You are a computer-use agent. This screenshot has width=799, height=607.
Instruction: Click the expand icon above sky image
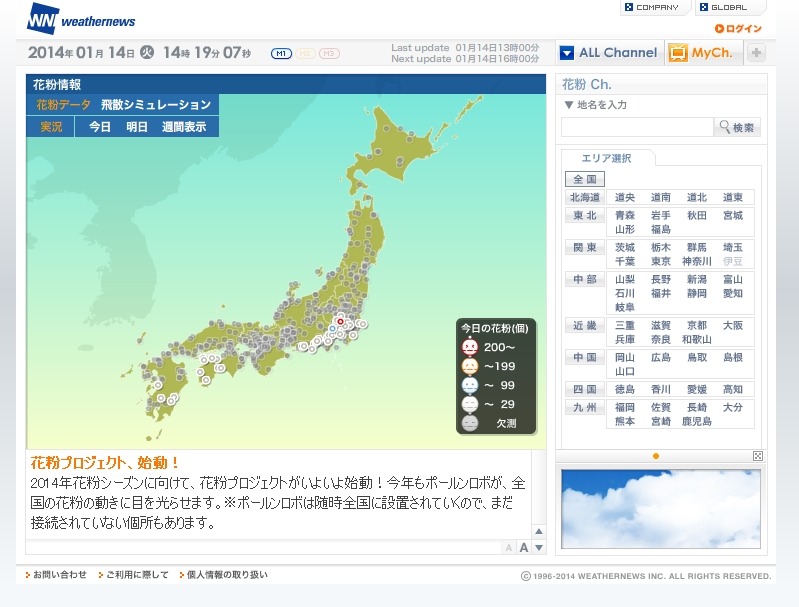click(x=758, y=456)
